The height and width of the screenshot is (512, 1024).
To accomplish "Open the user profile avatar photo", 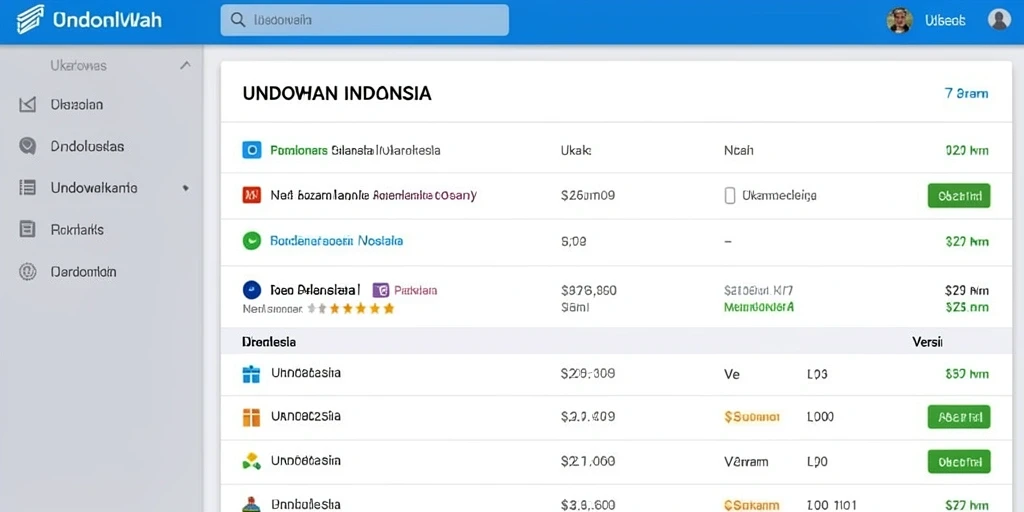I will [899, 20].
